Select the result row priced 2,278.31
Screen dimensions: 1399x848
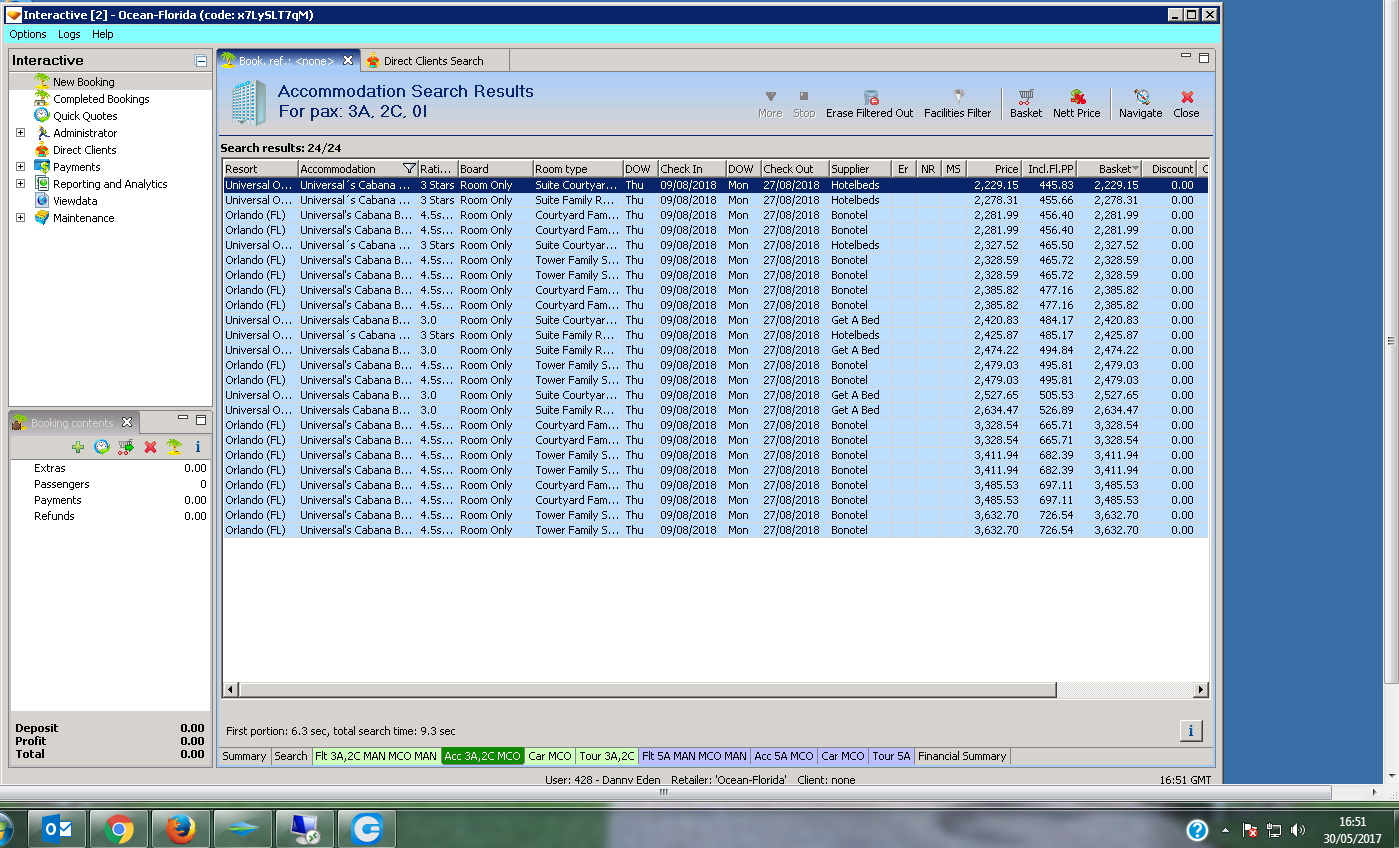click(715, 200)
